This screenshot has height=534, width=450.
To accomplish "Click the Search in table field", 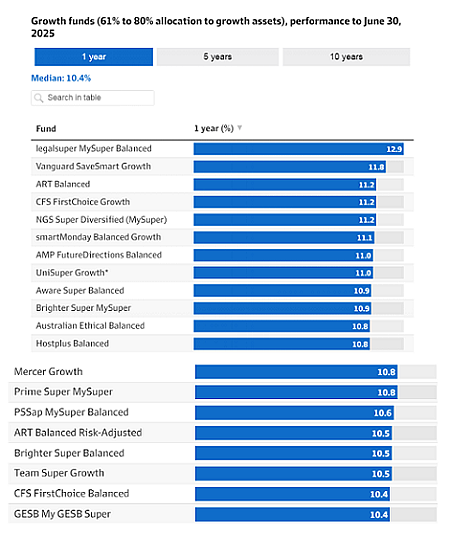I will 93,98.
